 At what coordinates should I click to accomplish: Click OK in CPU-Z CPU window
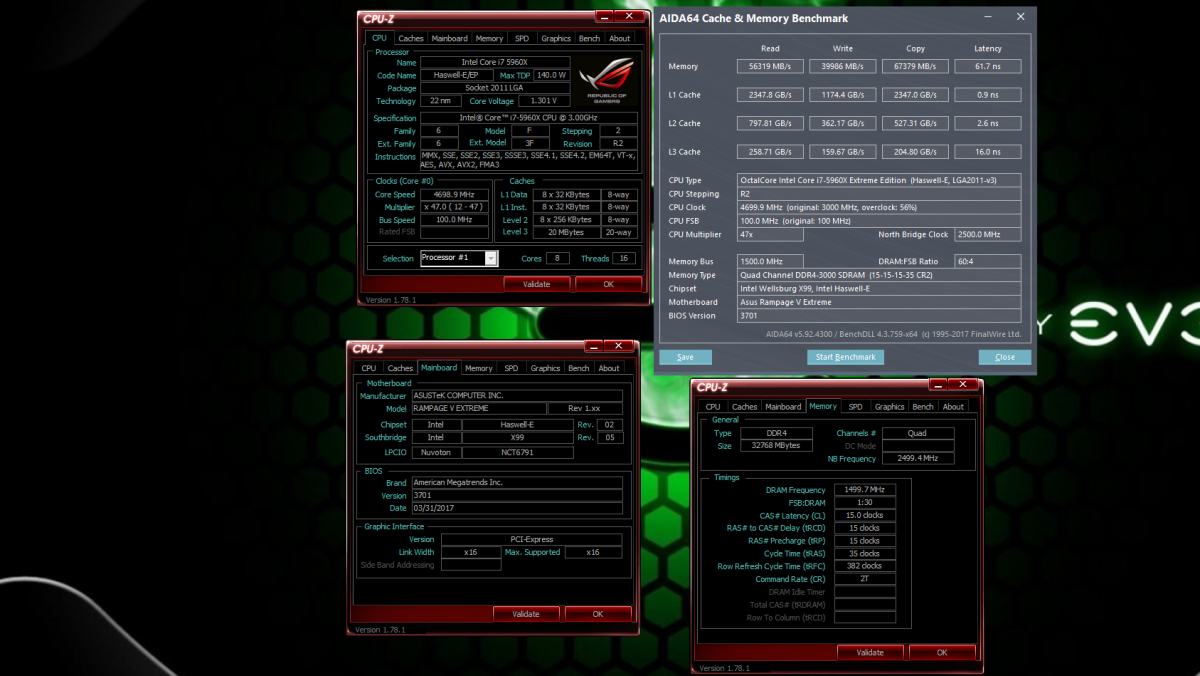(x=609, y=284)
